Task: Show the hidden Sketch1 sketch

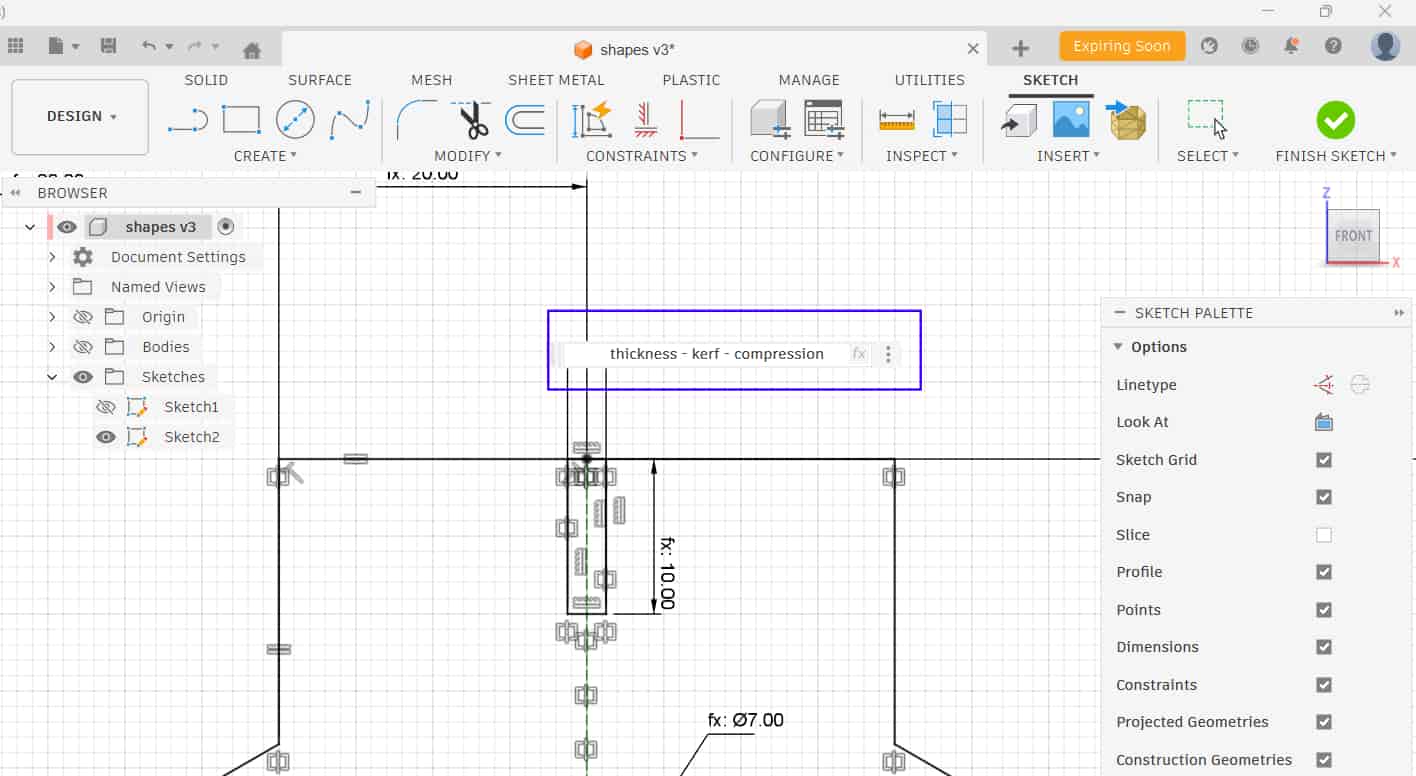Action: 105,407
